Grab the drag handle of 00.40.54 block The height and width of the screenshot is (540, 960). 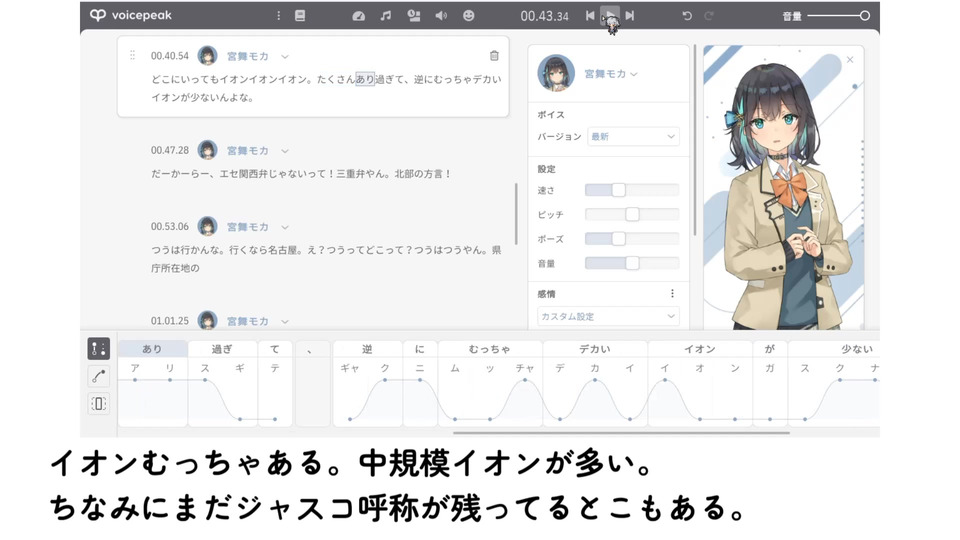132,56
